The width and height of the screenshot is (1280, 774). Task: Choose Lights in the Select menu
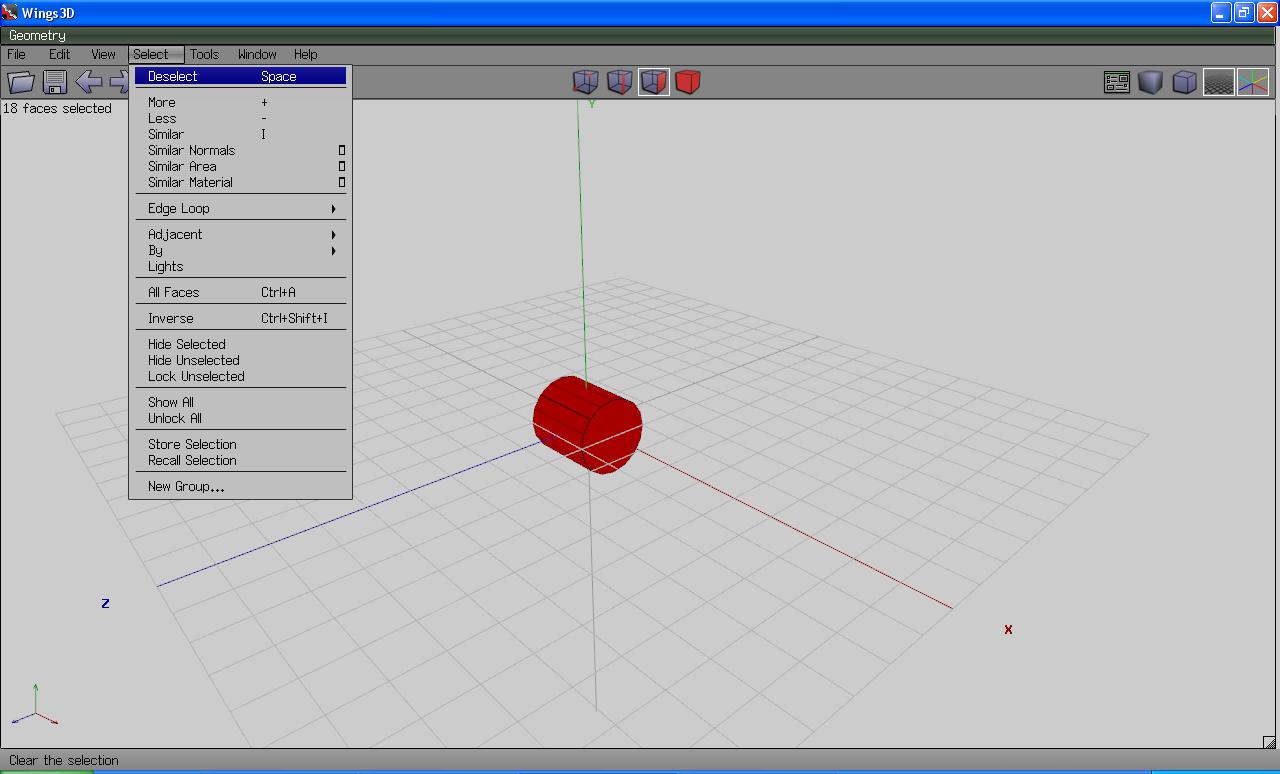click(240, 267)
